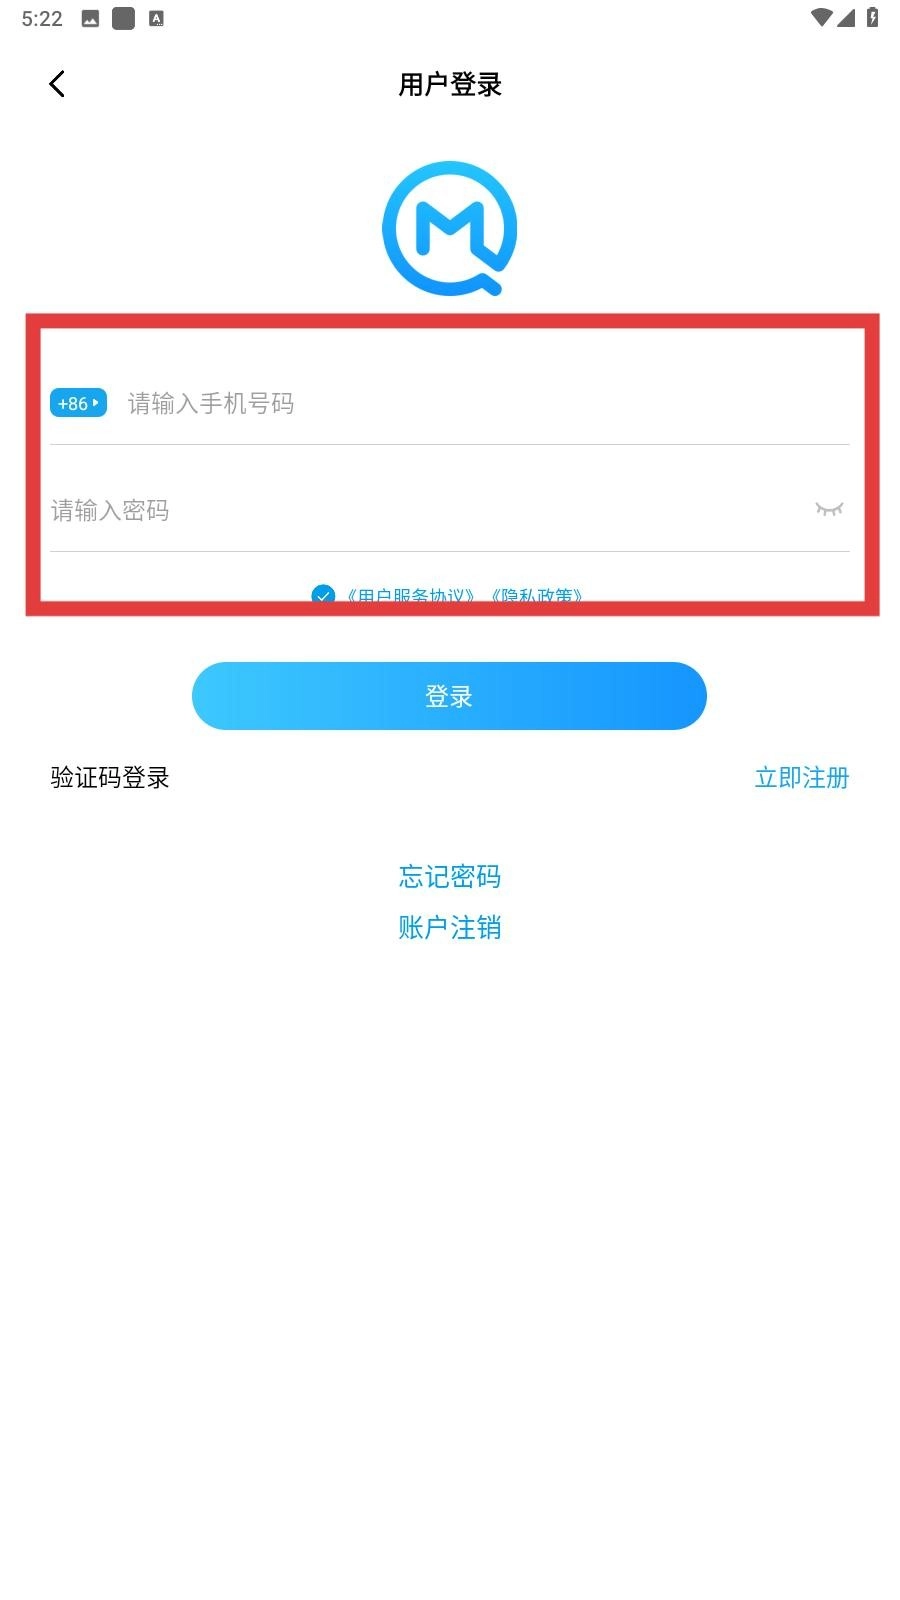This screenshot has height=1600, width=900.
Task: Tap the gray square status bar icon
Action: pyautogui.click(x=123, y=19)
